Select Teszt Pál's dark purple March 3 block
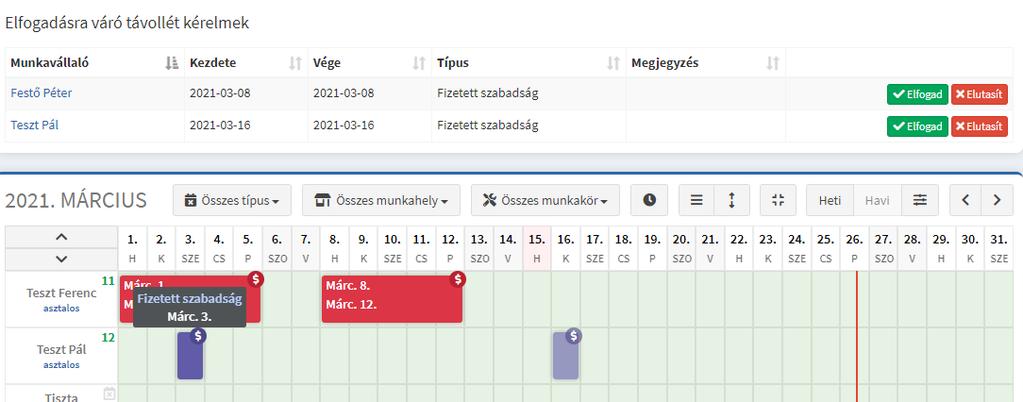This screenshot has width=1023, height=402. point(190,358)
